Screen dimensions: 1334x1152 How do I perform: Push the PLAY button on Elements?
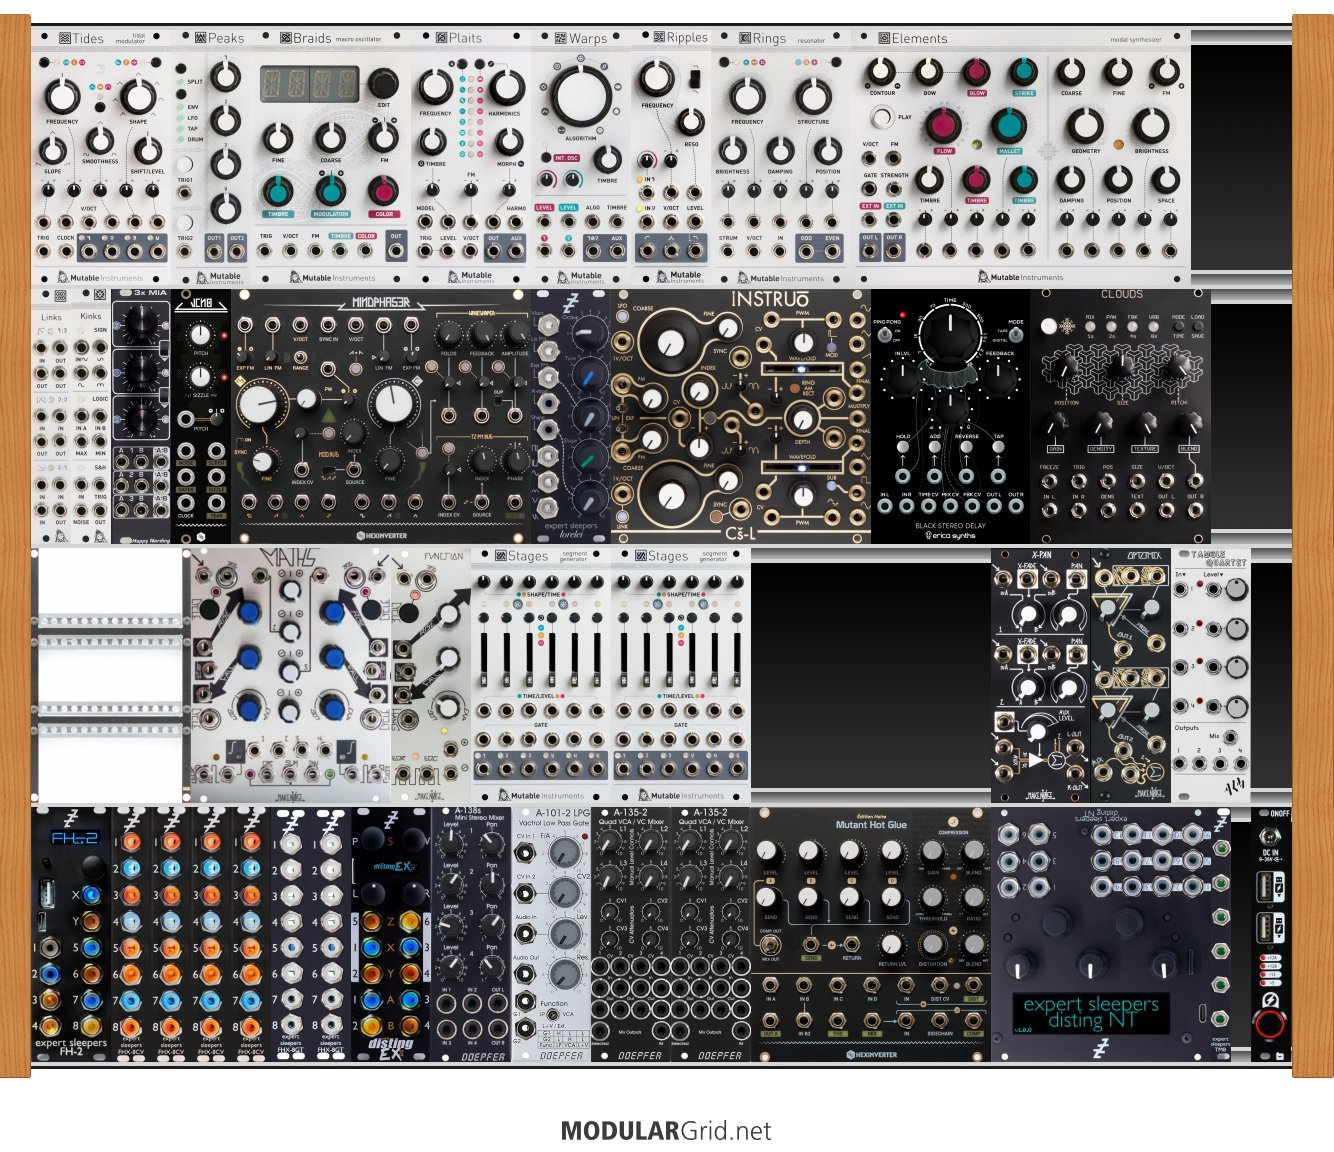coord(881,118)
